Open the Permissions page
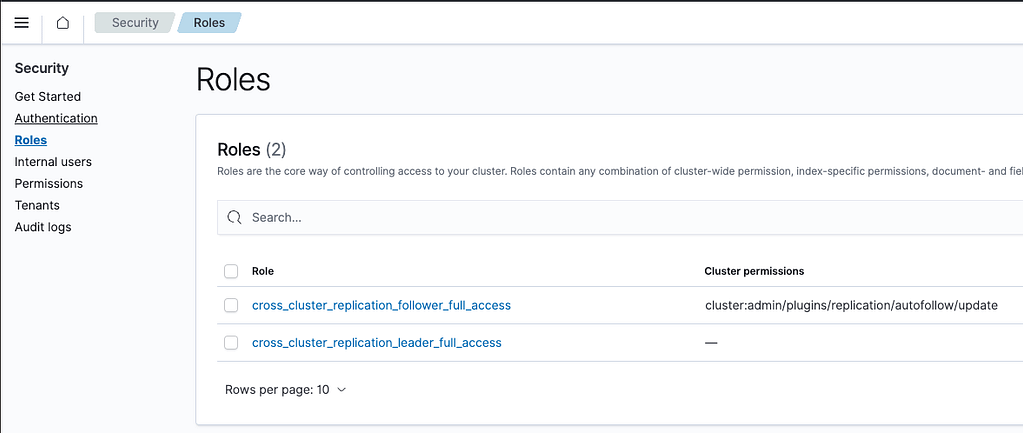This screenshot has height=433, width=1023. coord(49,184)
